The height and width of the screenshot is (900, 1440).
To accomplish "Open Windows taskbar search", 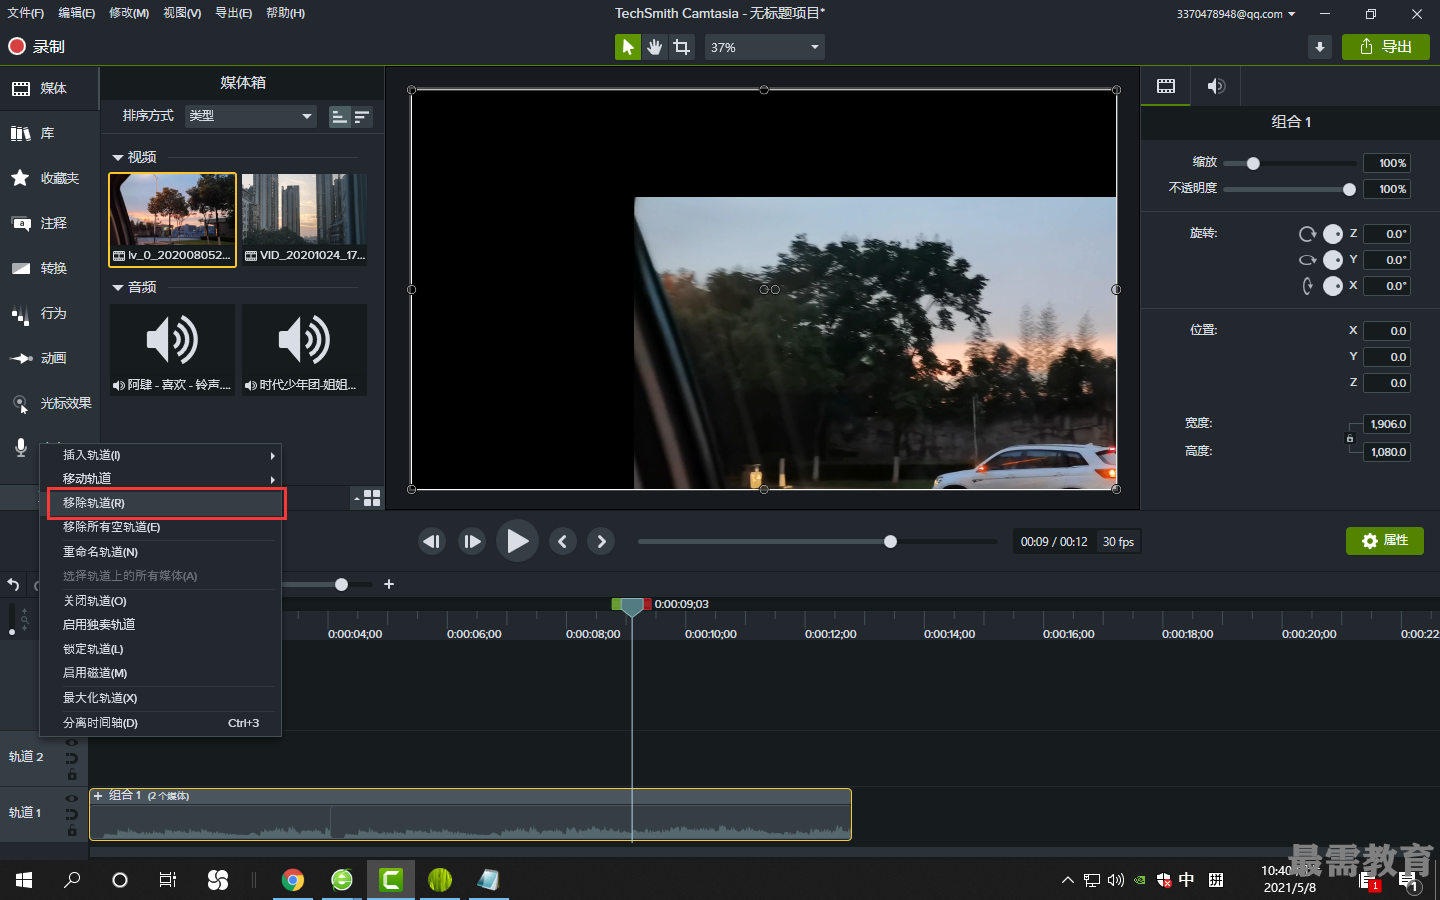I will click(x=72, y=880).
